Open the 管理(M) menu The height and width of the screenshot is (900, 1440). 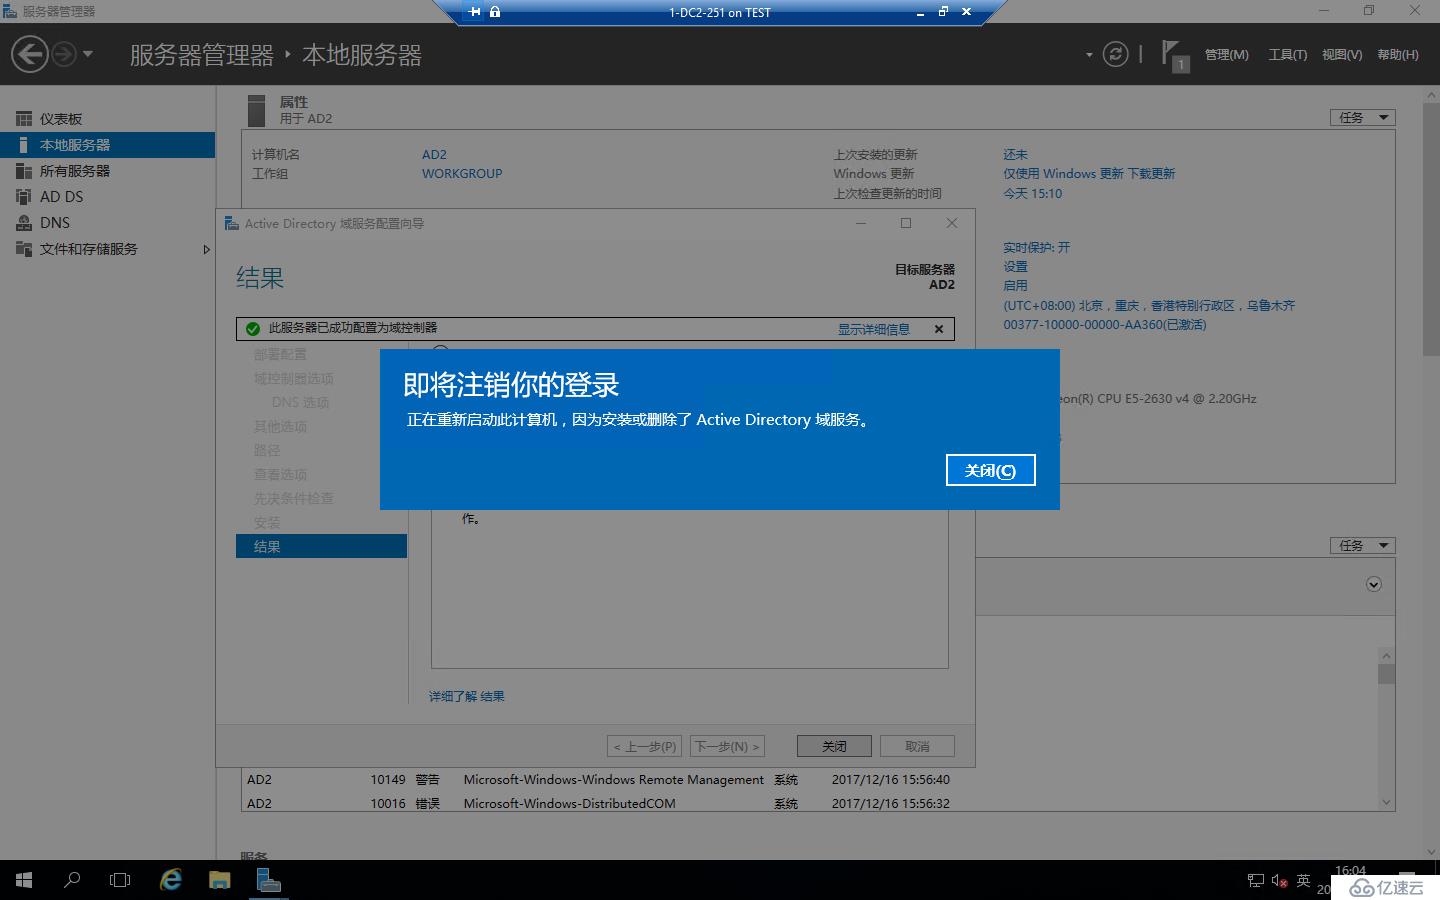coord(1226,55)
